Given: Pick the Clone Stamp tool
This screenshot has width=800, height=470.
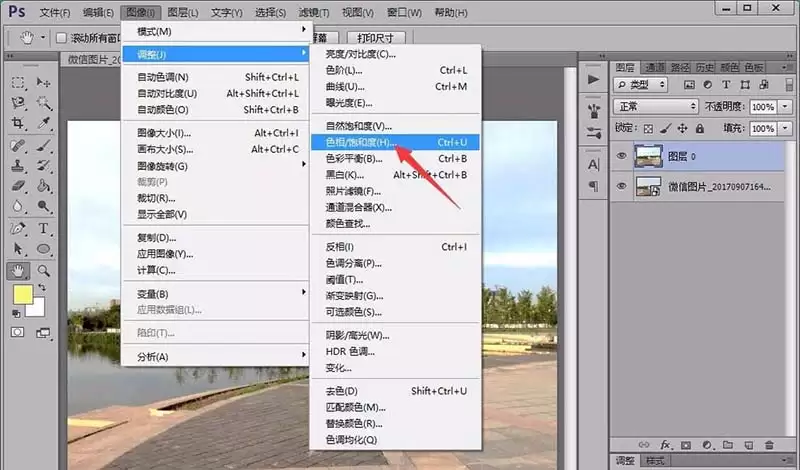Looking at the screenshot, I should click(x=18, y=165).
